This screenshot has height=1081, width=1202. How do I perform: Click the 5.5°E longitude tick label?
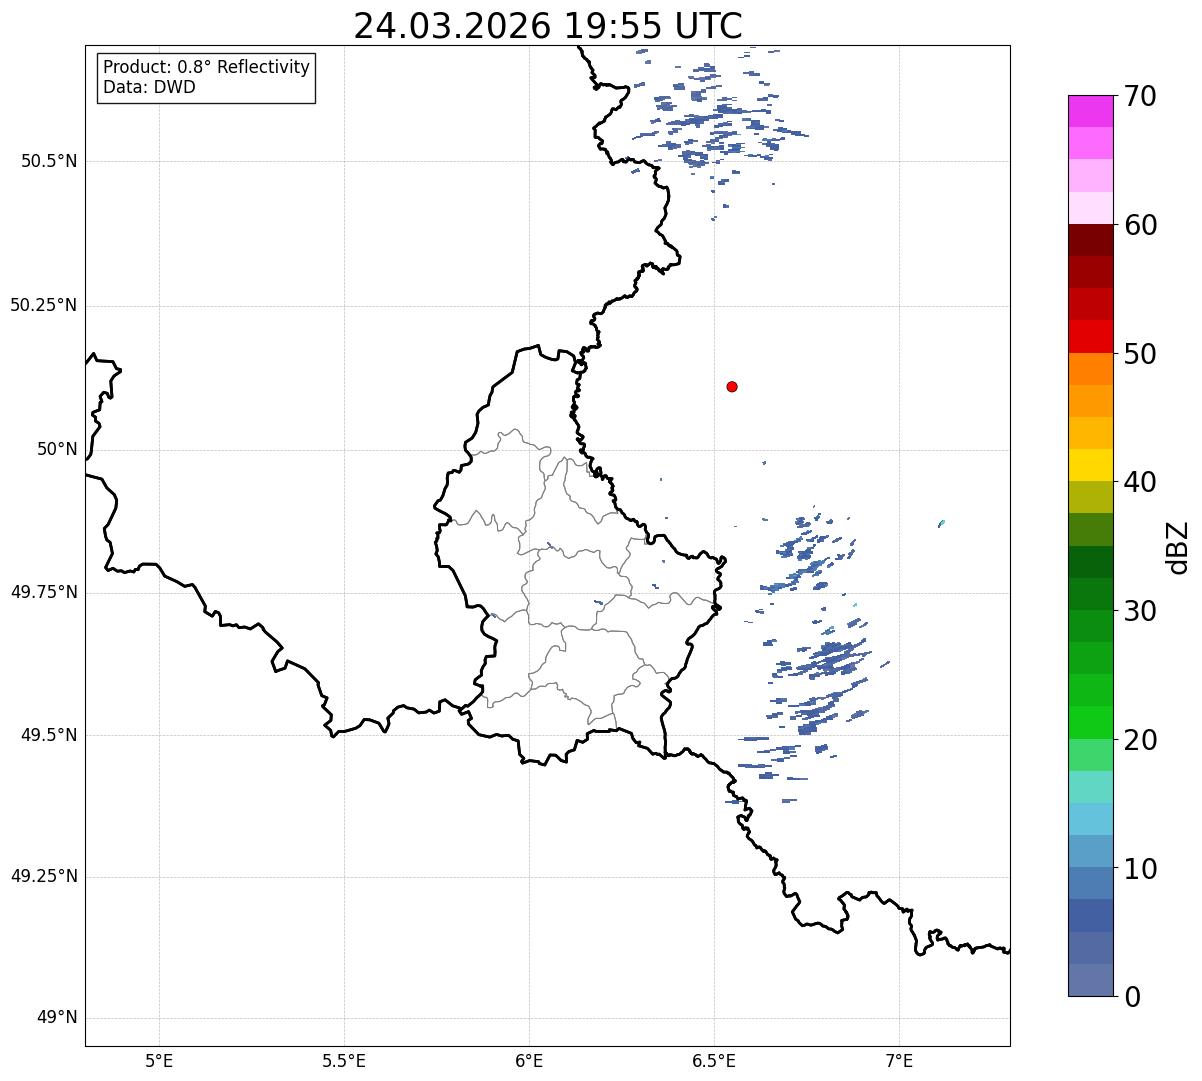click(x=344, y=1059)
